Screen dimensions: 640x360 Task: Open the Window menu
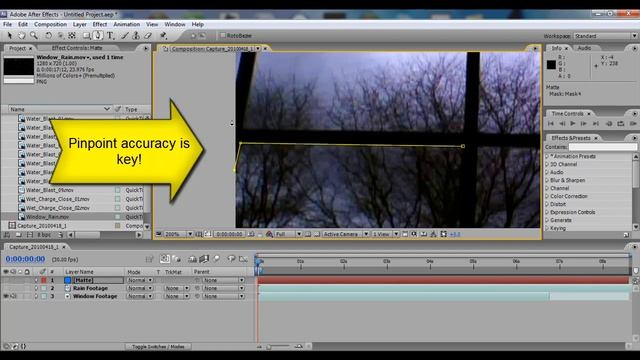[x=175, y=24]
